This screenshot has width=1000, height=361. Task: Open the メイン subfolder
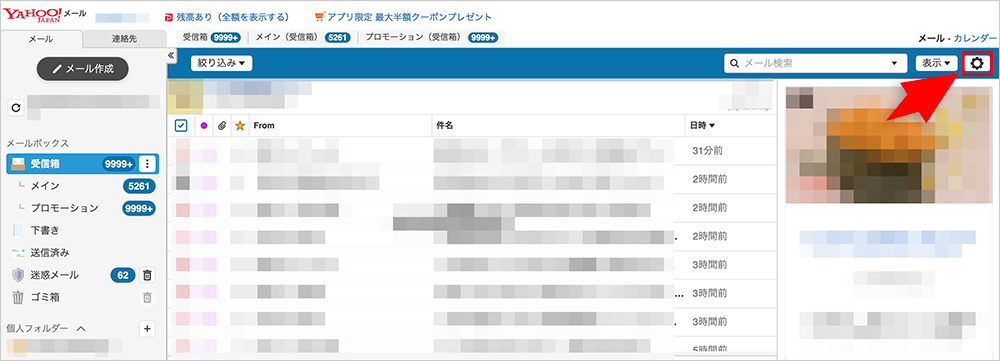click(45, 186)
